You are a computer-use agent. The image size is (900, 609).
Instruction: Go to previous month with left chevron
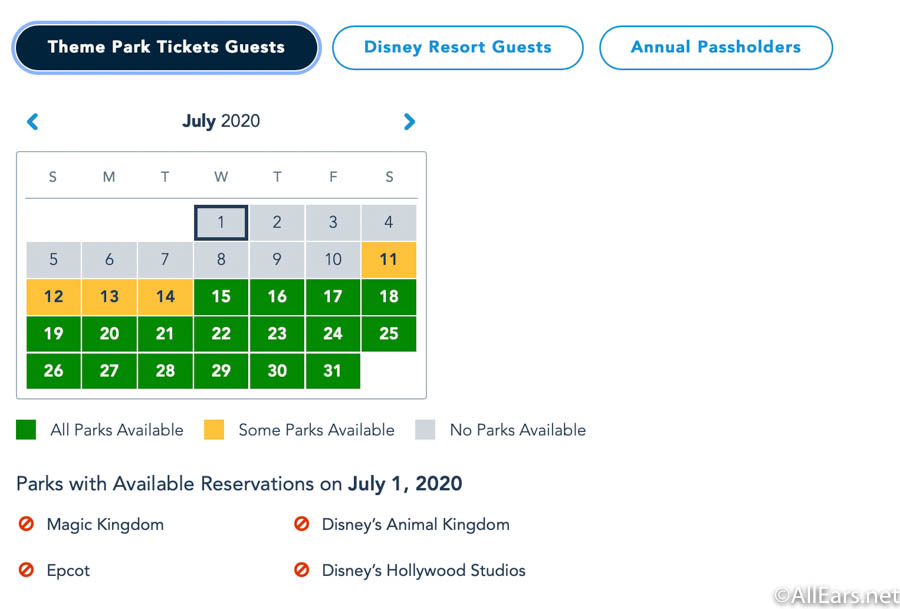coord(33,122)
